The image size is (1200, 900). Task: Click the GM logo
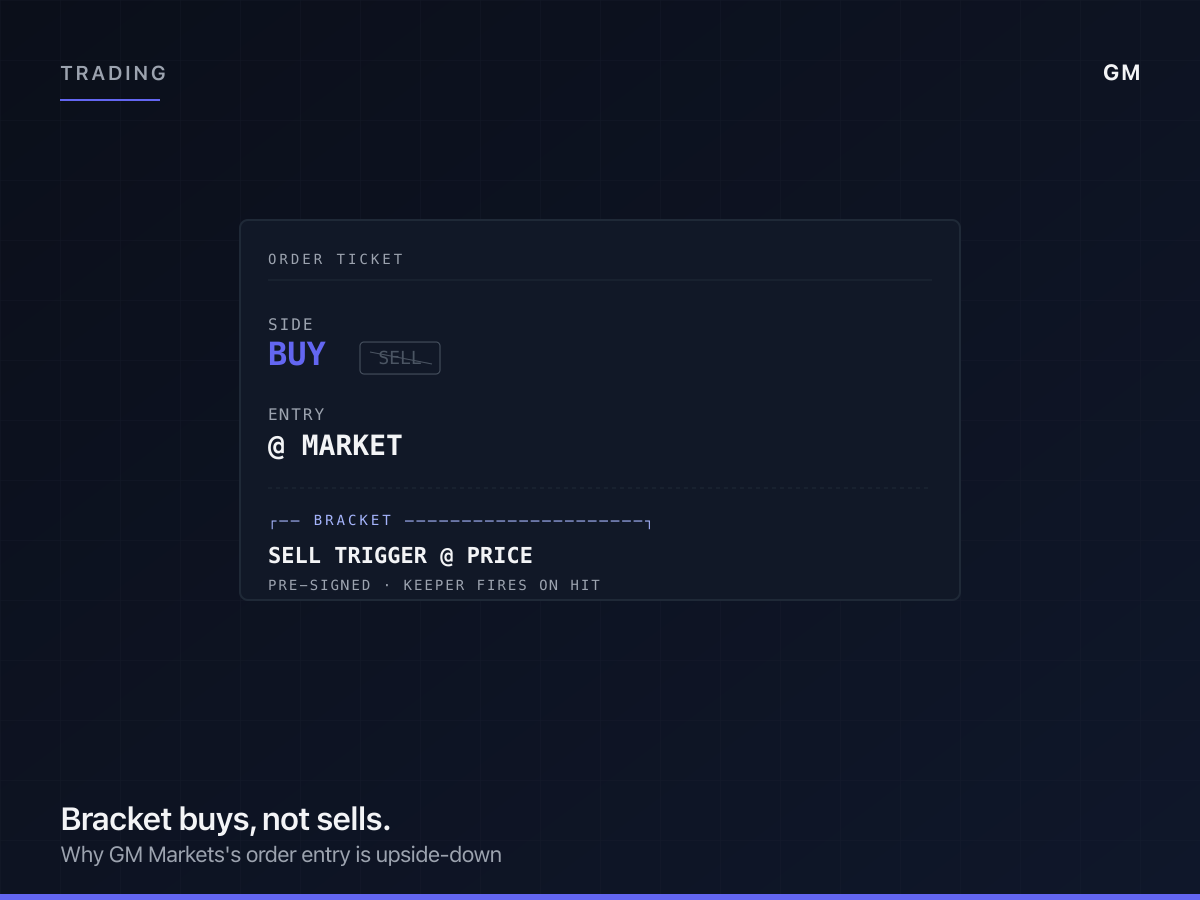coord(1121,73)
